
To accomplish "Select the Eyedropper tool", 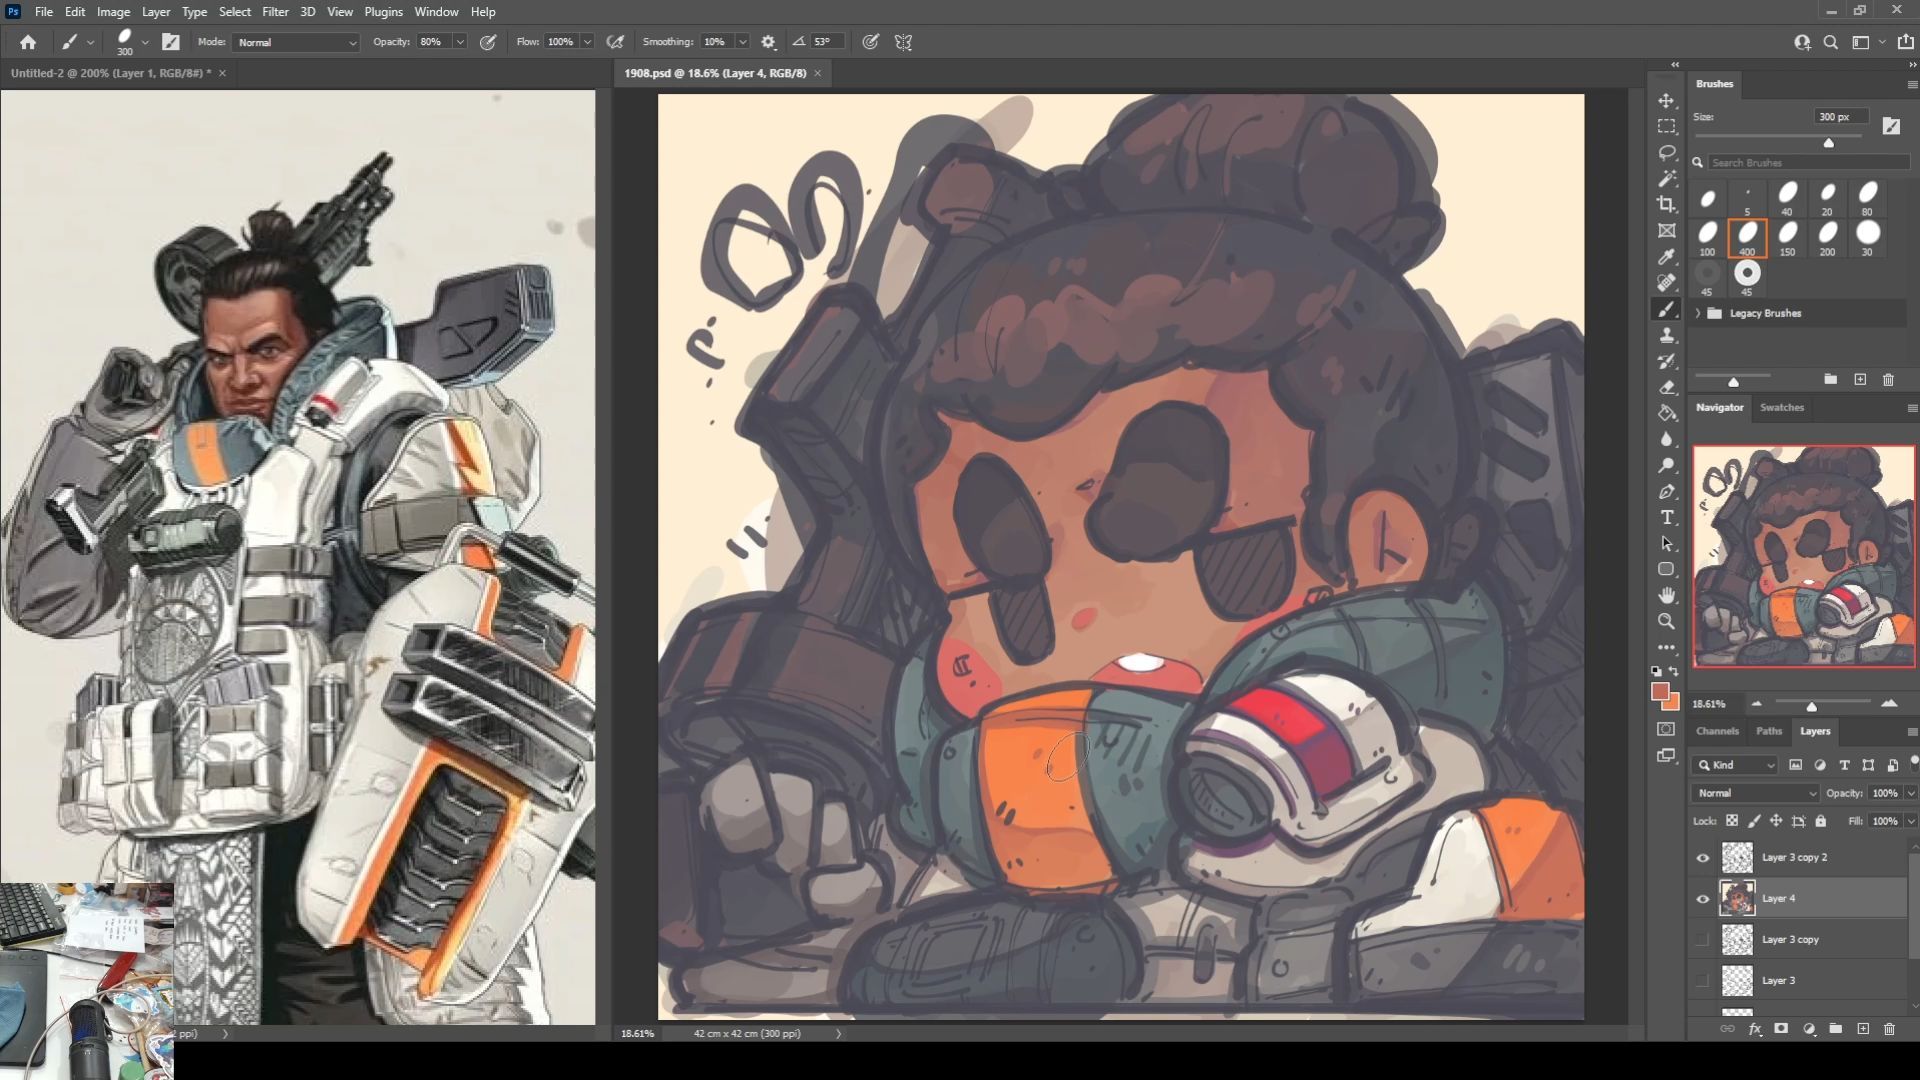I will 1666,257.
